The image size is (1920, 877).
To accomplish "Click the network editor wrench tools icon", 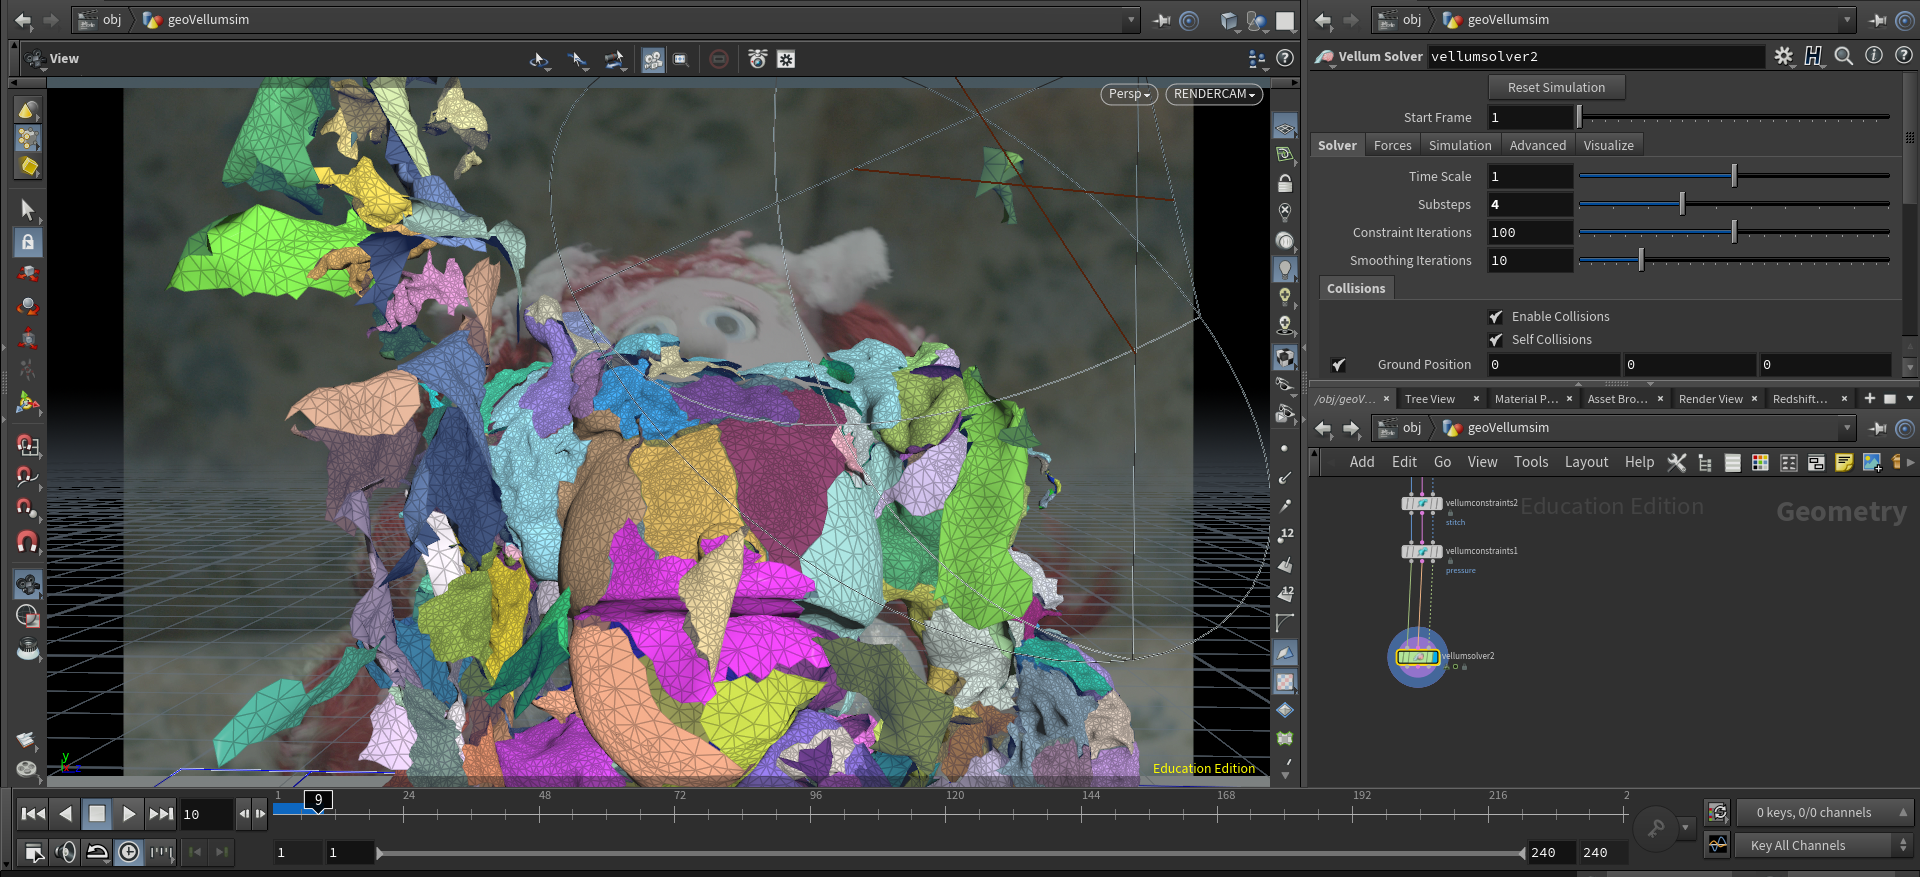I will (1677, 462).
